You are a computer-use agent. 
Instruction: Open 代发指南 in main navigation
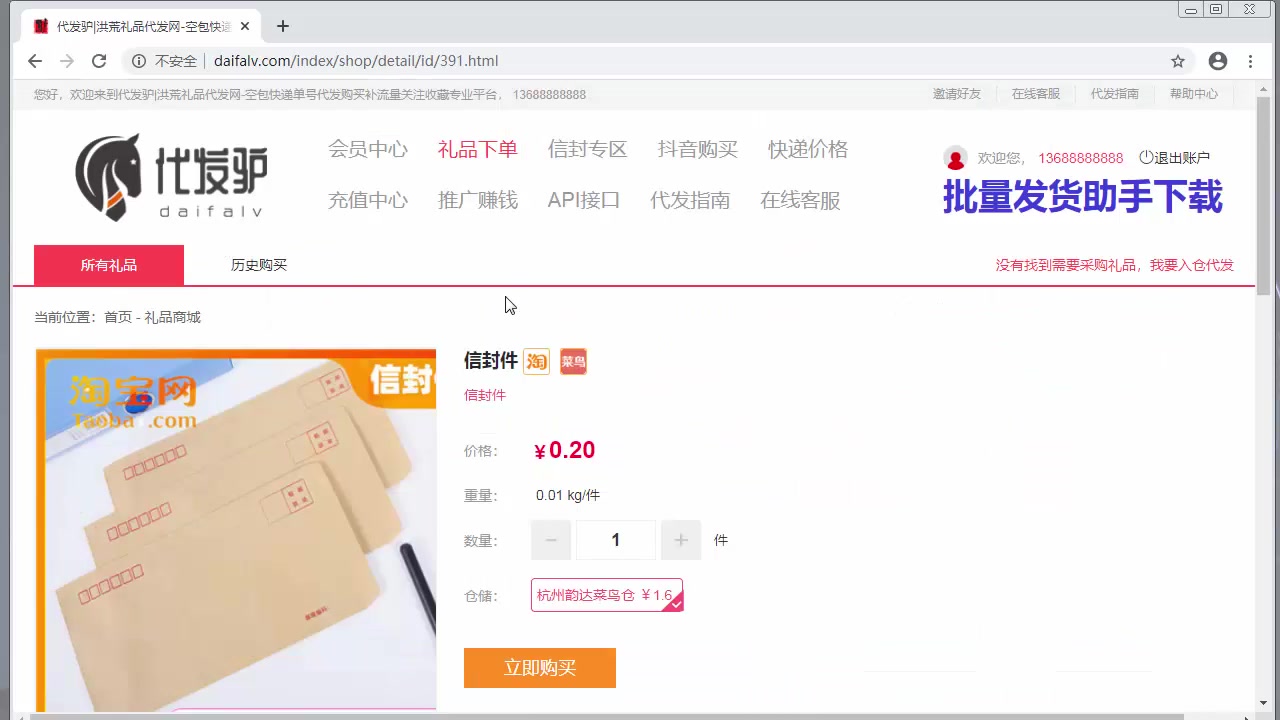tap(690, 200)
